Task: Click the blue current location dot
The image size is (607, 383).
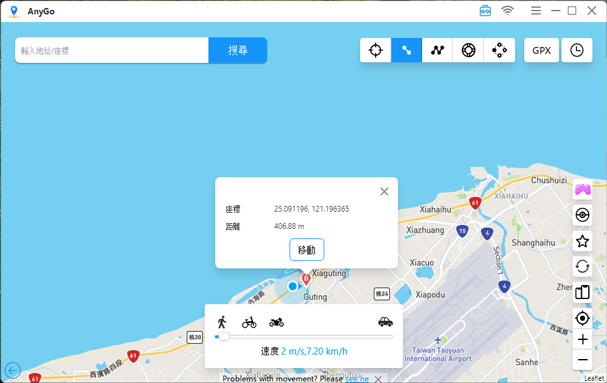Action: pos(293,286)
